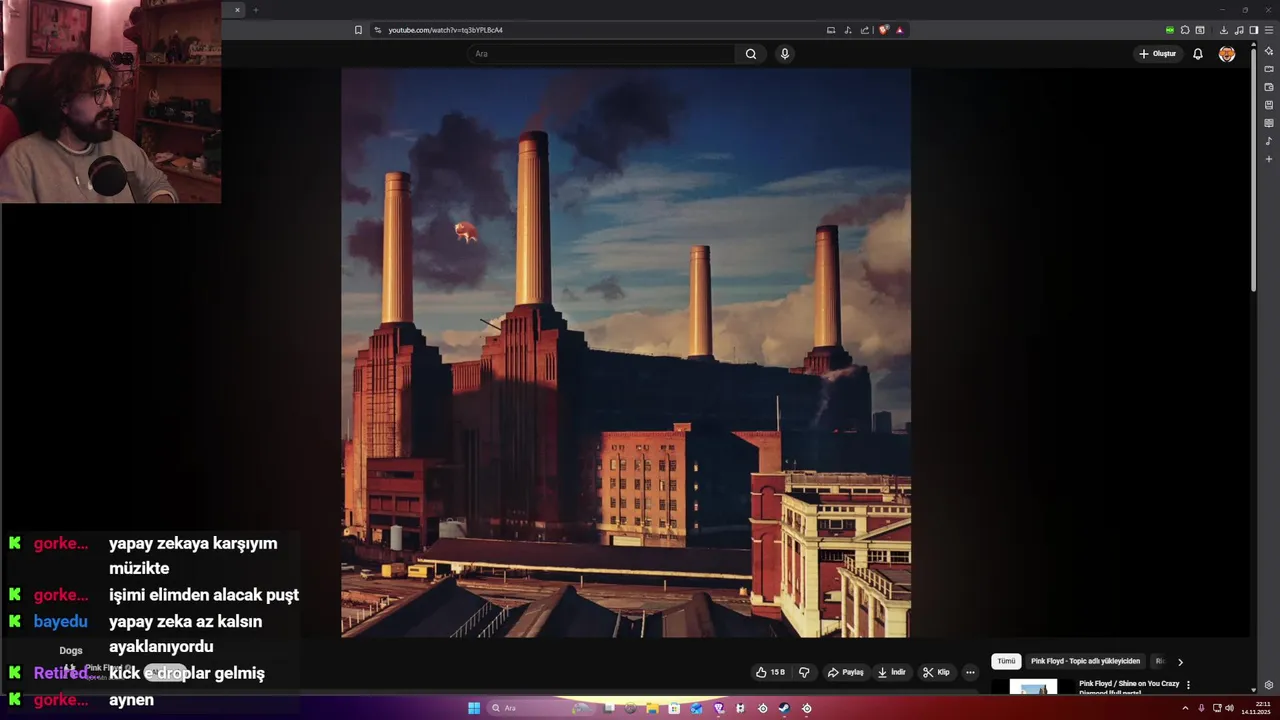Click the Shine on You Crazy Diamond thumbnail
The width and height of the screenshot is (1280, 720).
click(x=1033, y=687)
